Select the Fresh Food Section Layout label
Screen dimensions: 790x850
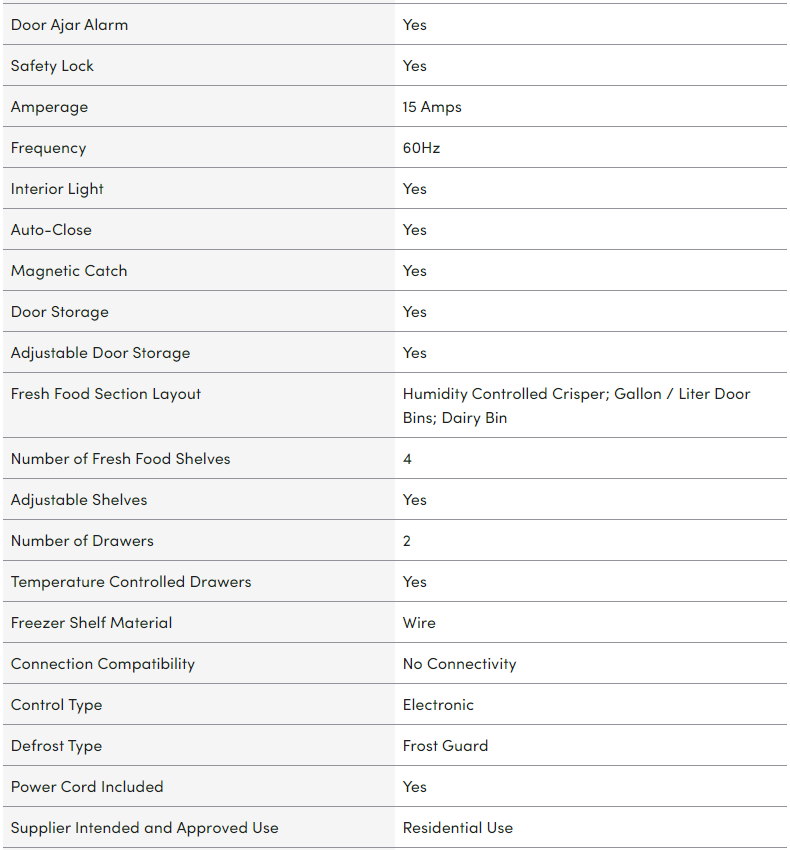tap(106, 394)
